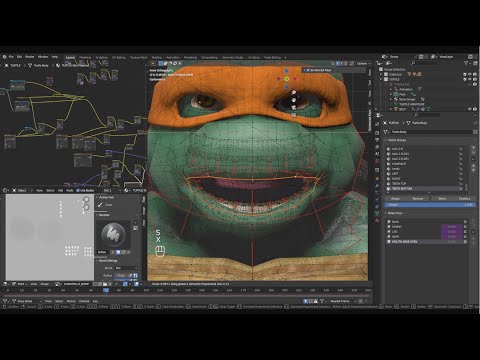Click the viewport zoom magnifier gizmo
480x360 pixels.
click(x=294, y=92)
